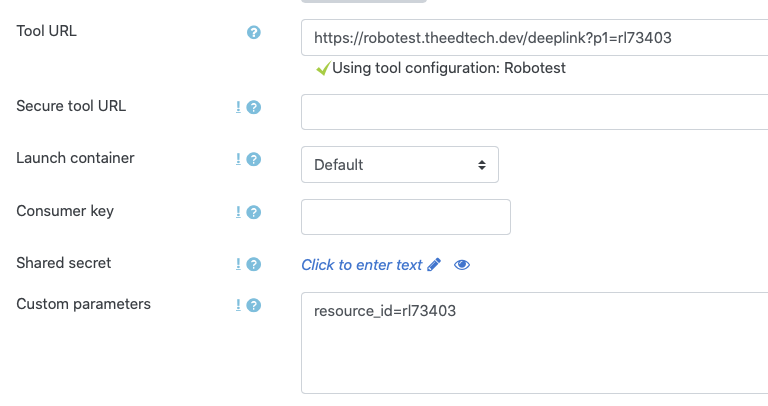
Task: Open the Launch container dropdown
Action: point(400,165)
